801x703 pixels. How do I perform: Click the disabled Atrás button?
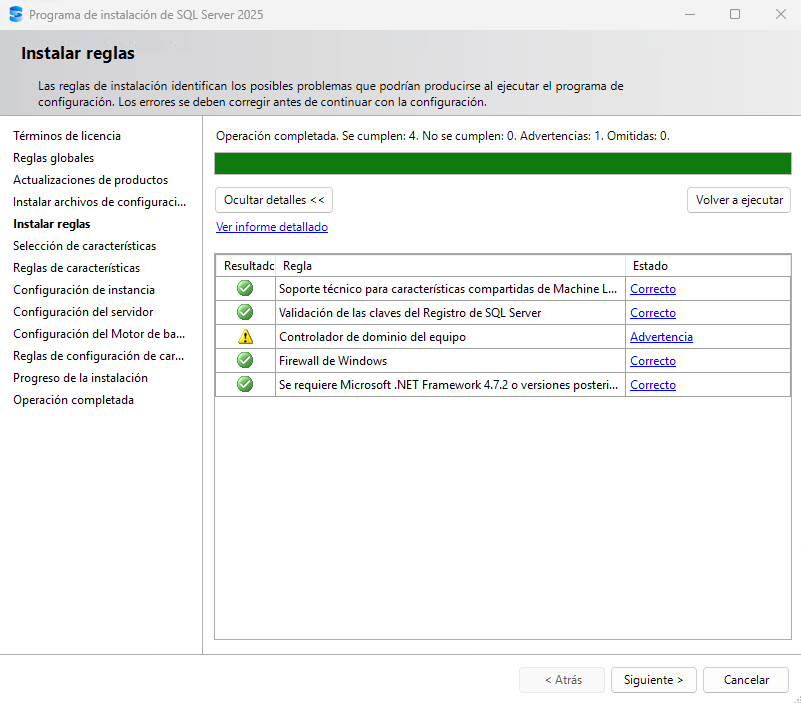click(562, 680)
